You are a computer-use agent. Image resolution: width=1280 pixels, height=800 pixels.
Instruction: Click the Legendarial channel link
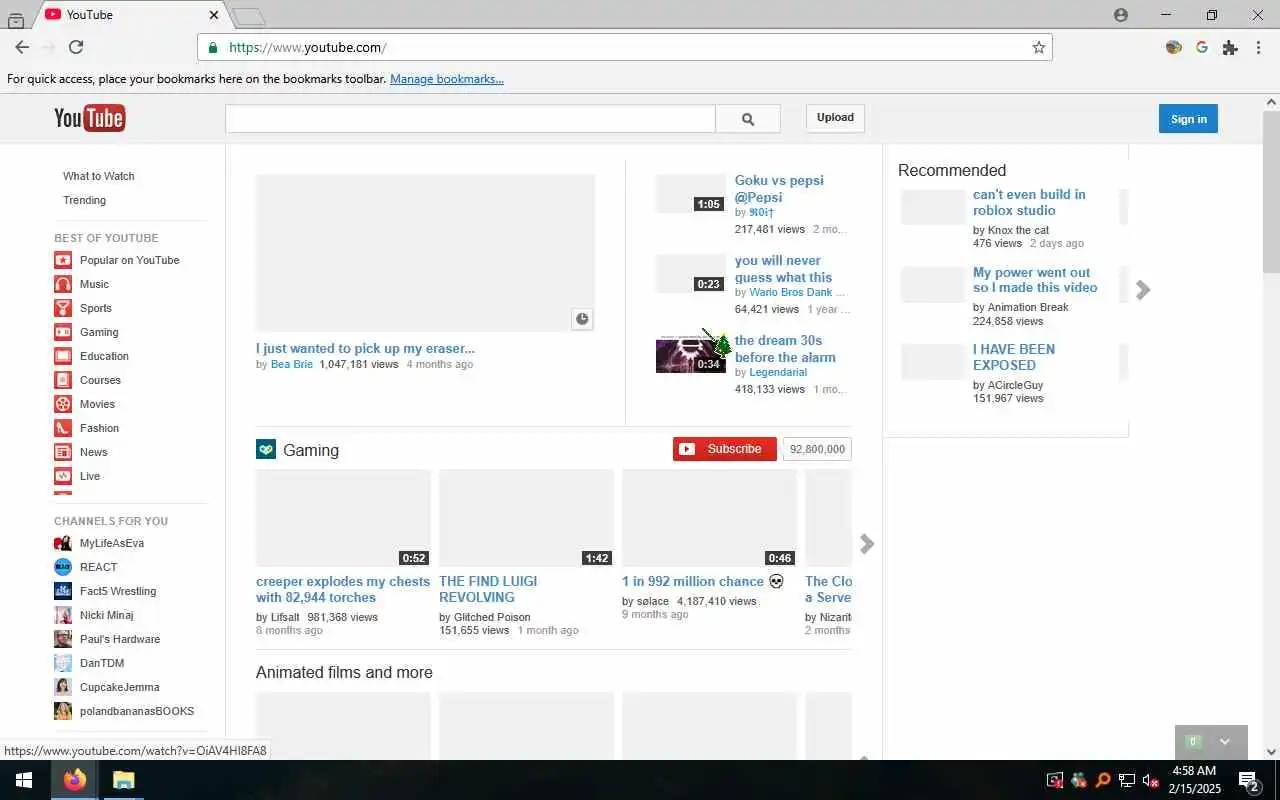778,373
